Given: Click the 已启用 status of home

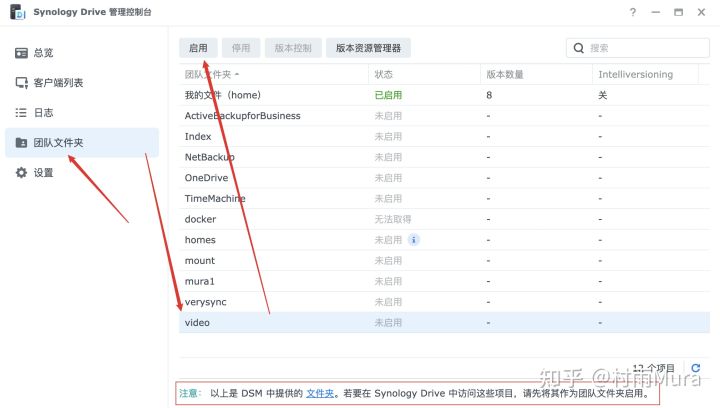Looking at the screenshot, I should click(388, 95).
